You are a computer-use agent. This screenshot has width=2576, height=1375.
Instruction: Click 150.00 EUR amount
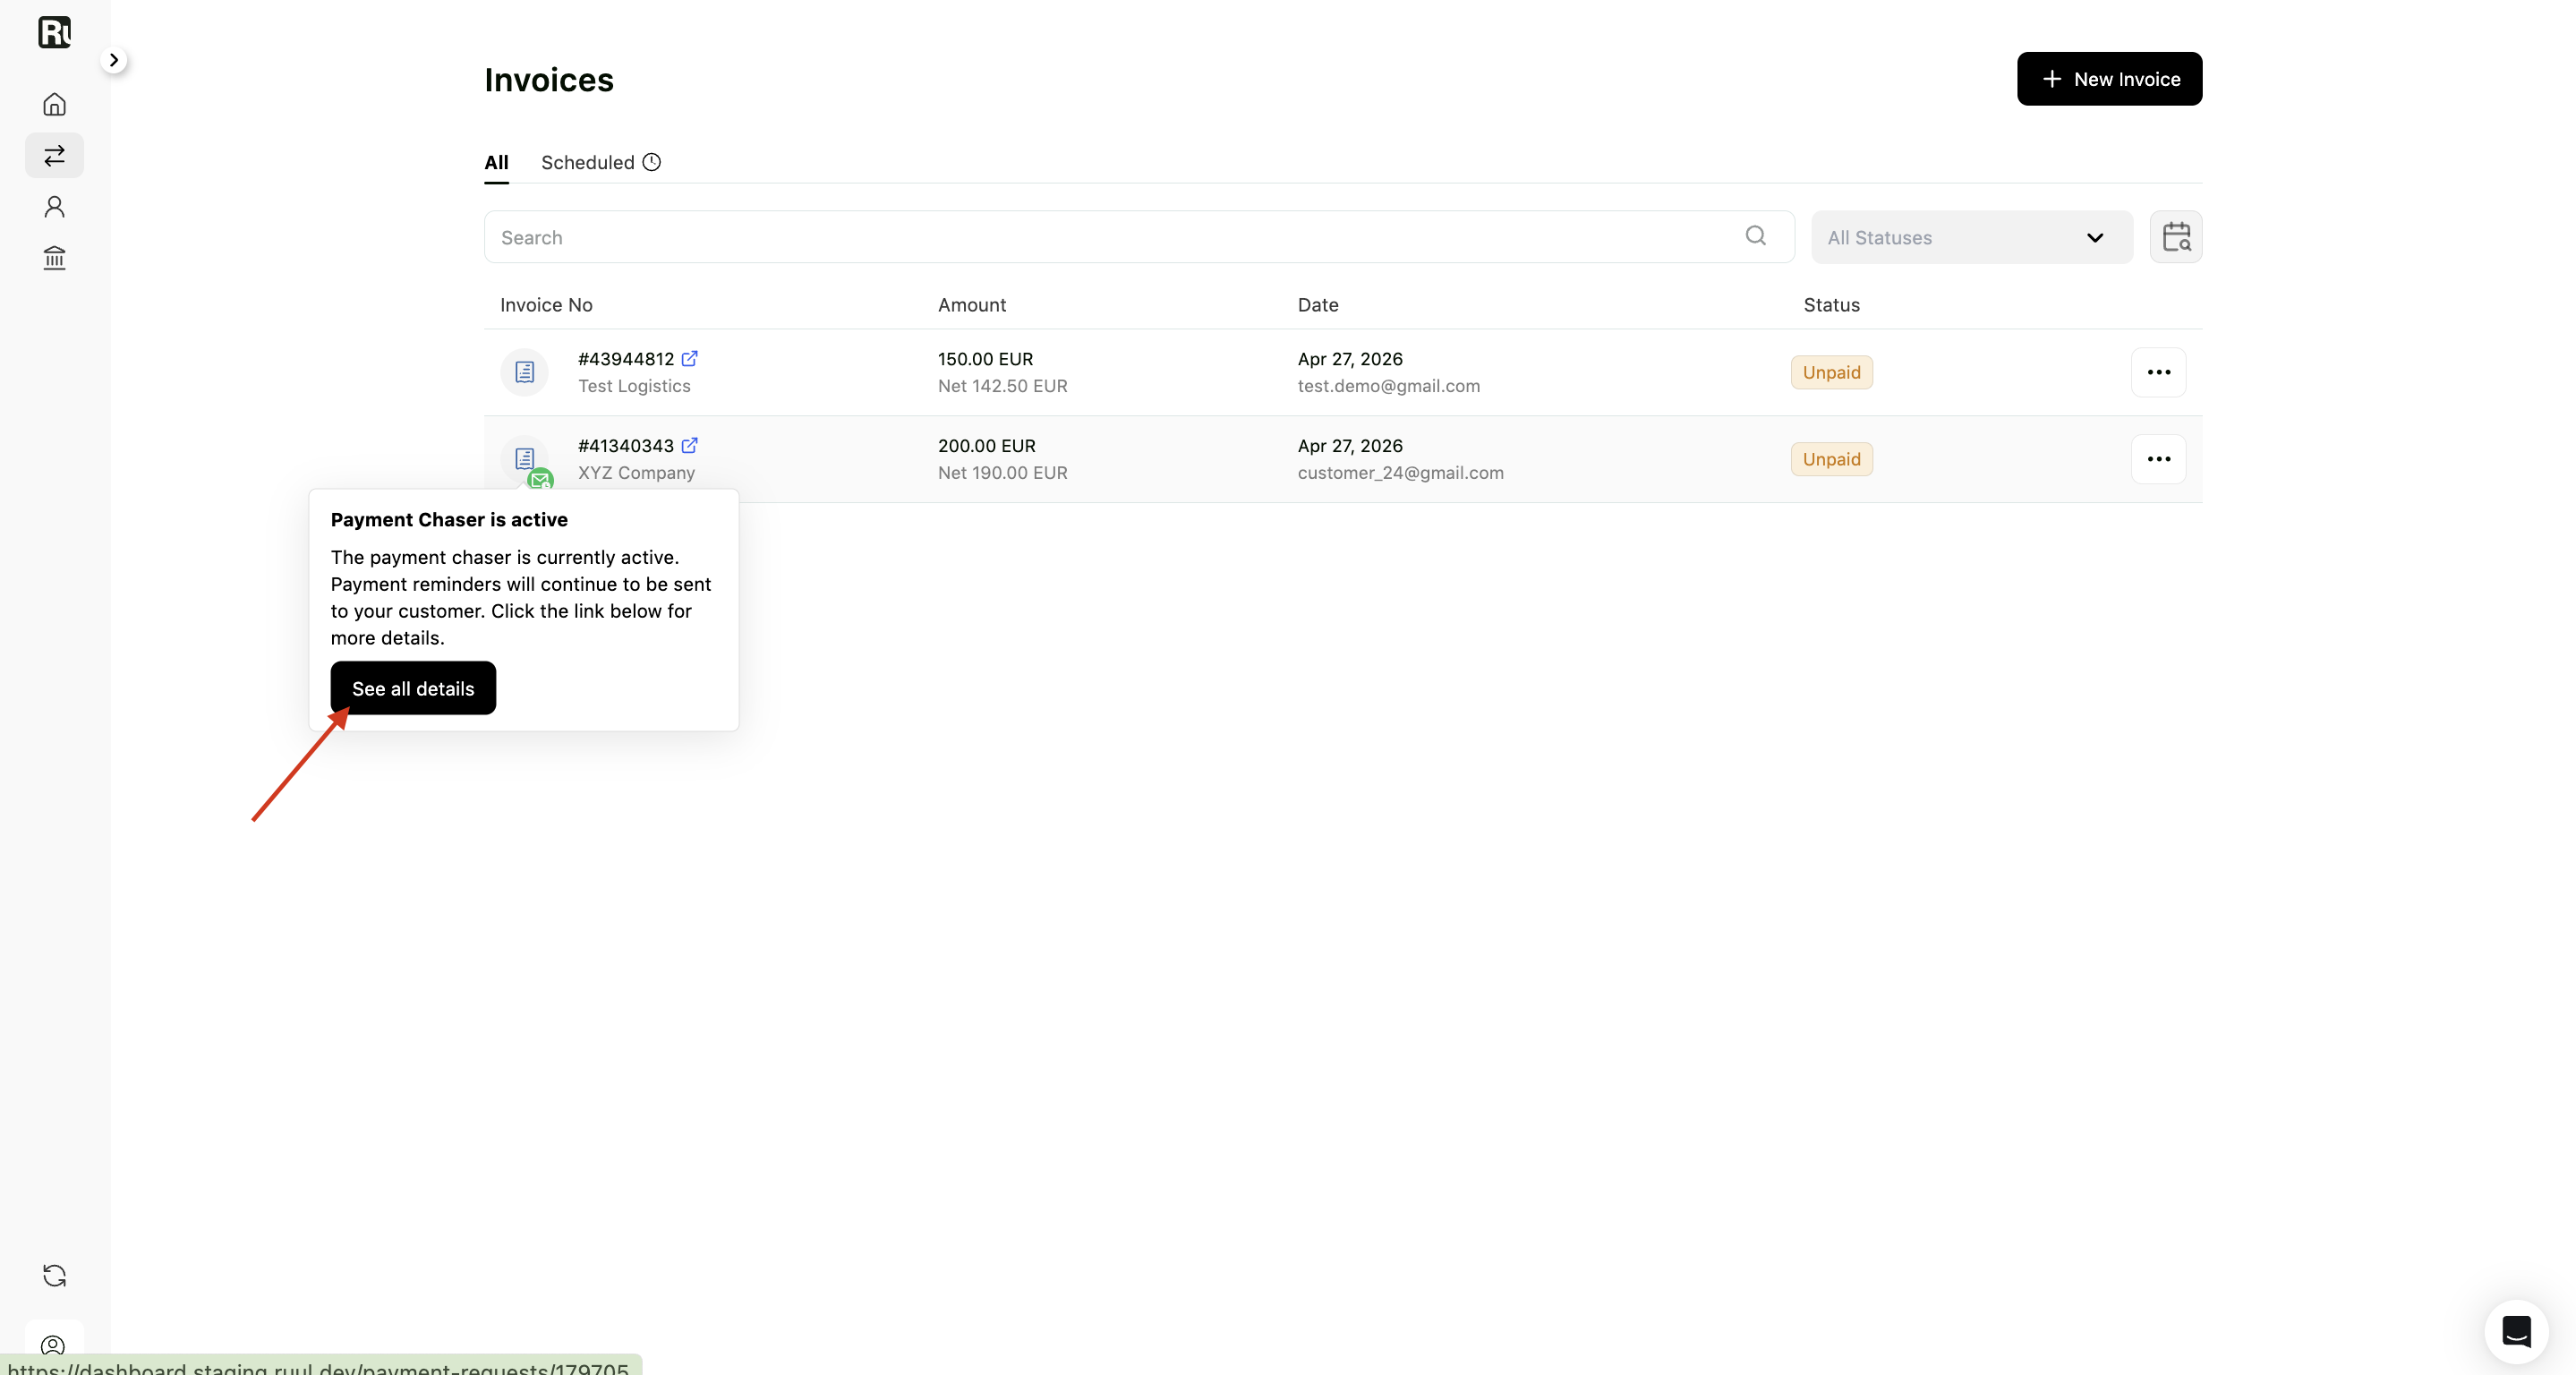click(x=985, y=358)
